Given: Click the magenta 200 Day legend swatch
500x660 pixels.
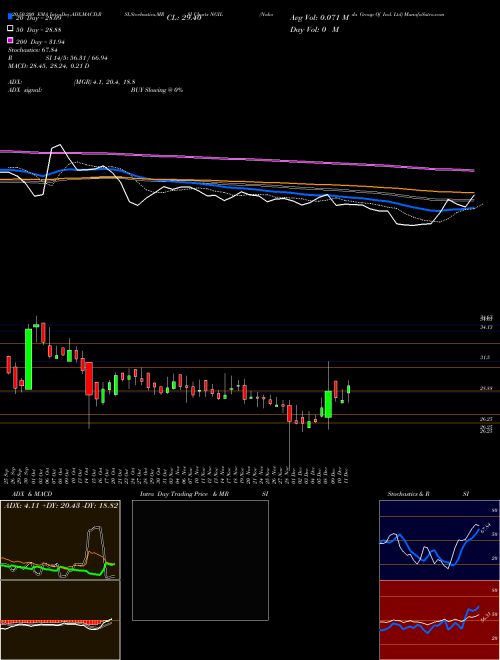Looking at the screenshot, I should coord(11,41).
